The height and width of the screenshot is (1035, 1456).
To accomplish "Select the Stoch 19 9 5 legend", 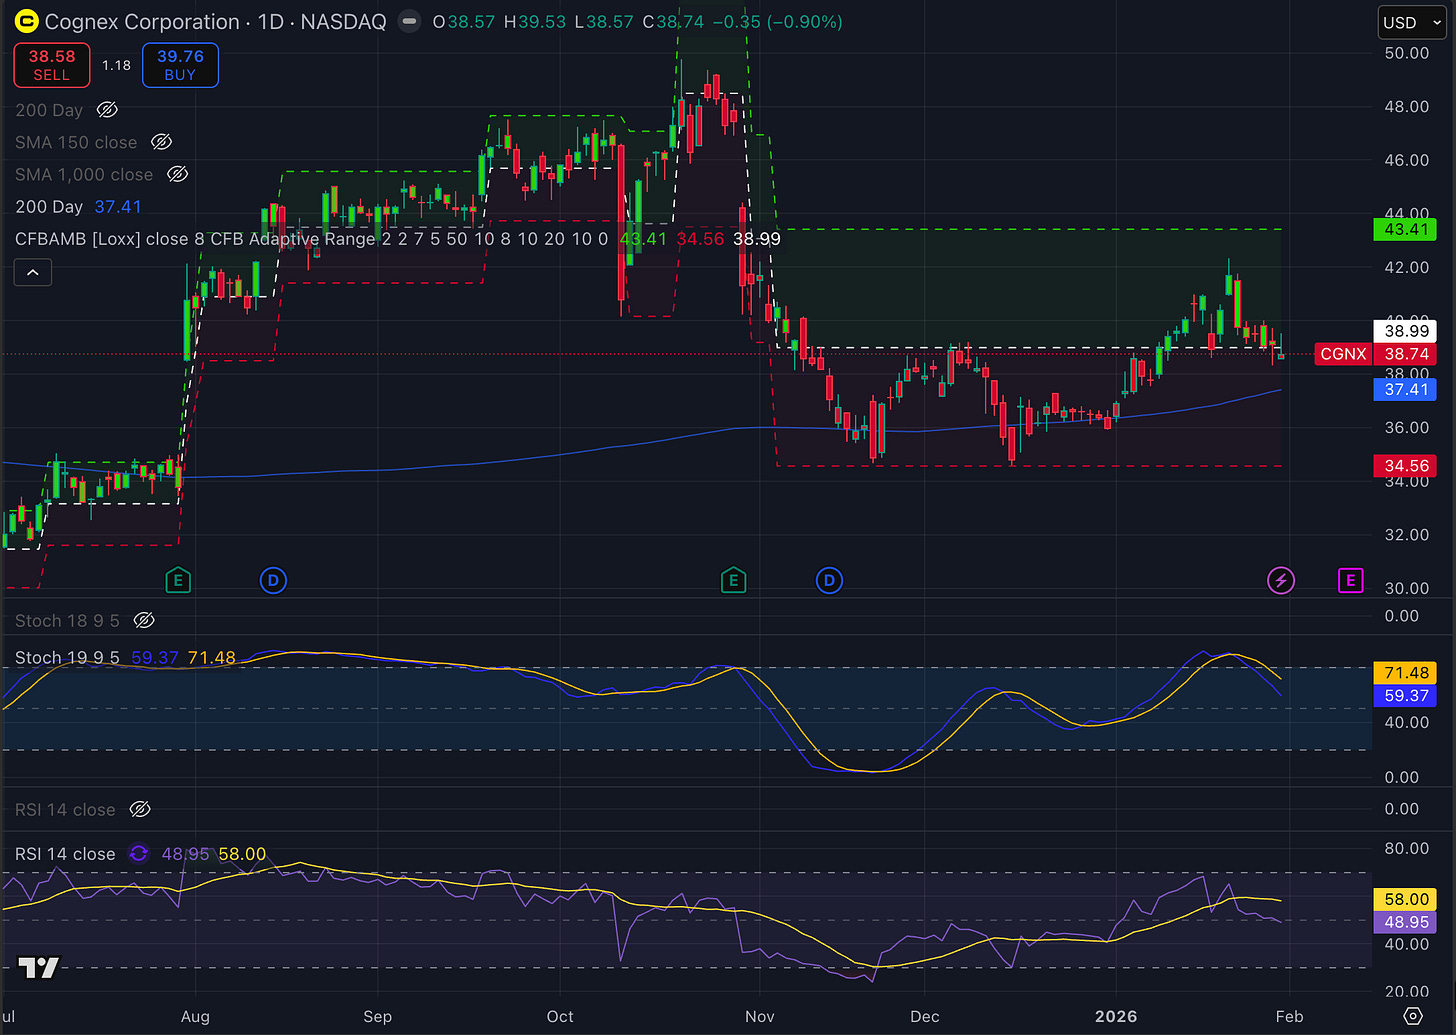I will 125,657.
